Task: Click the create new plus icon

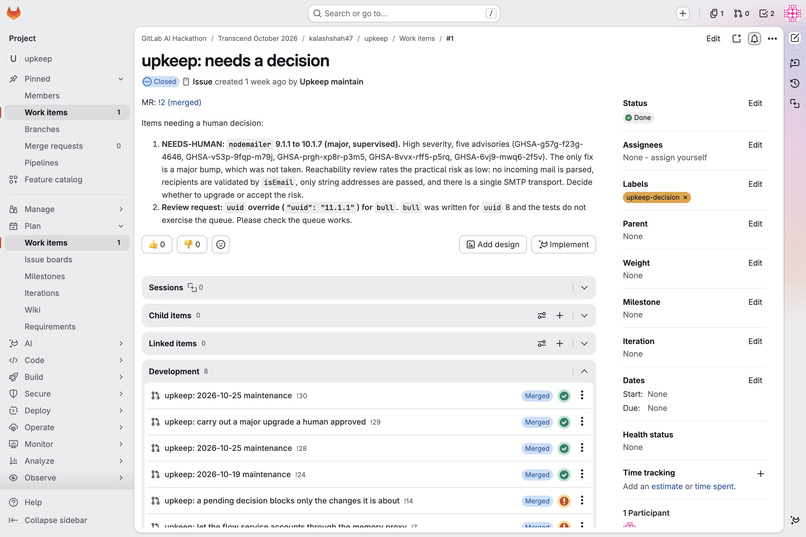Action: (x=683, y=13)
